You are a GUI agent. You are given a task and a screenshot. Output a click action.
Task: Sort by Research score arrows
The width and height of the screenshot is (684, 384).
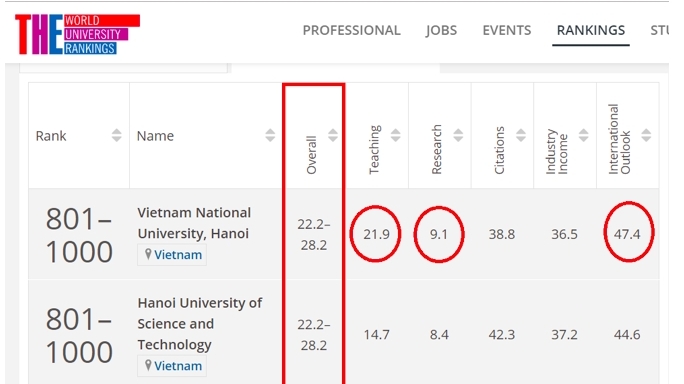pos(458,135)
